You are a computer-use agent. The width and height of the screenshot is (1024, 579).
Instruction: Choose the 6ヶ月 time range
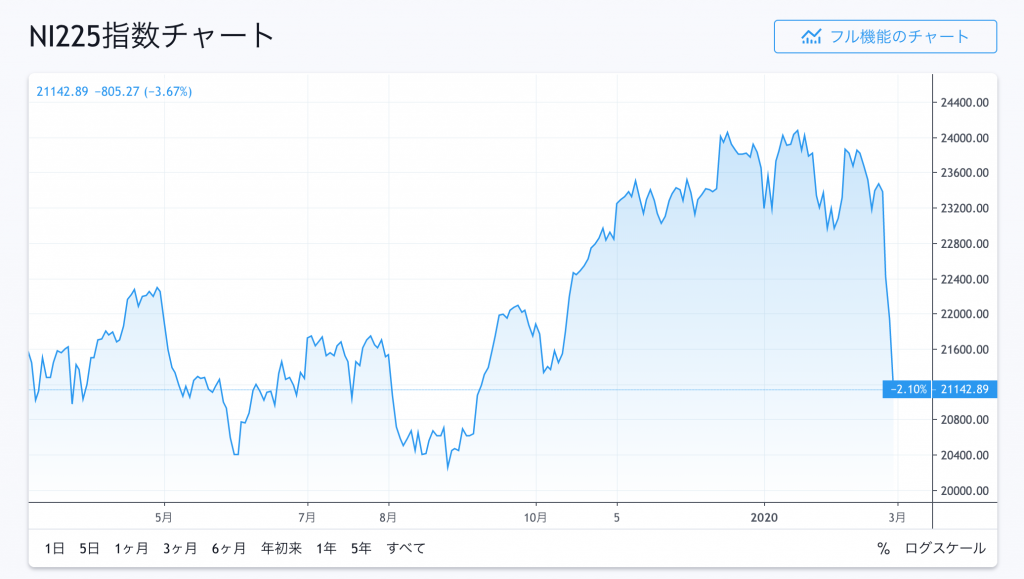point(229,548)
